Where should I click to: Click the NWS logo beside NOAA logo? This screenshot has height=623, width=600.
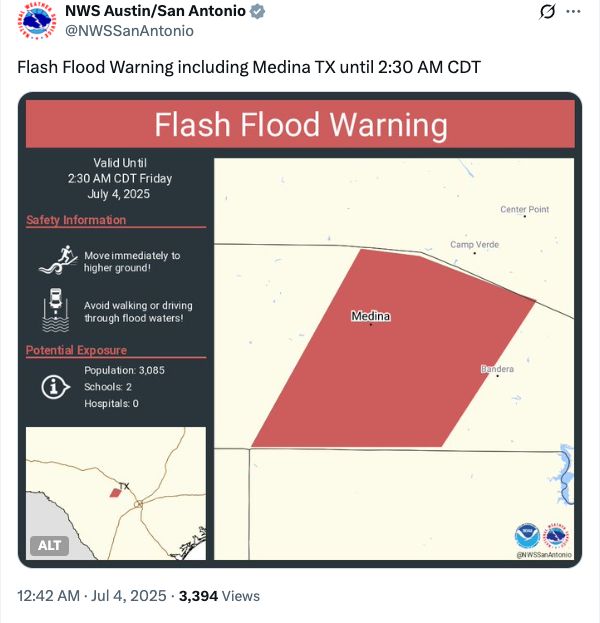[557, 536]
